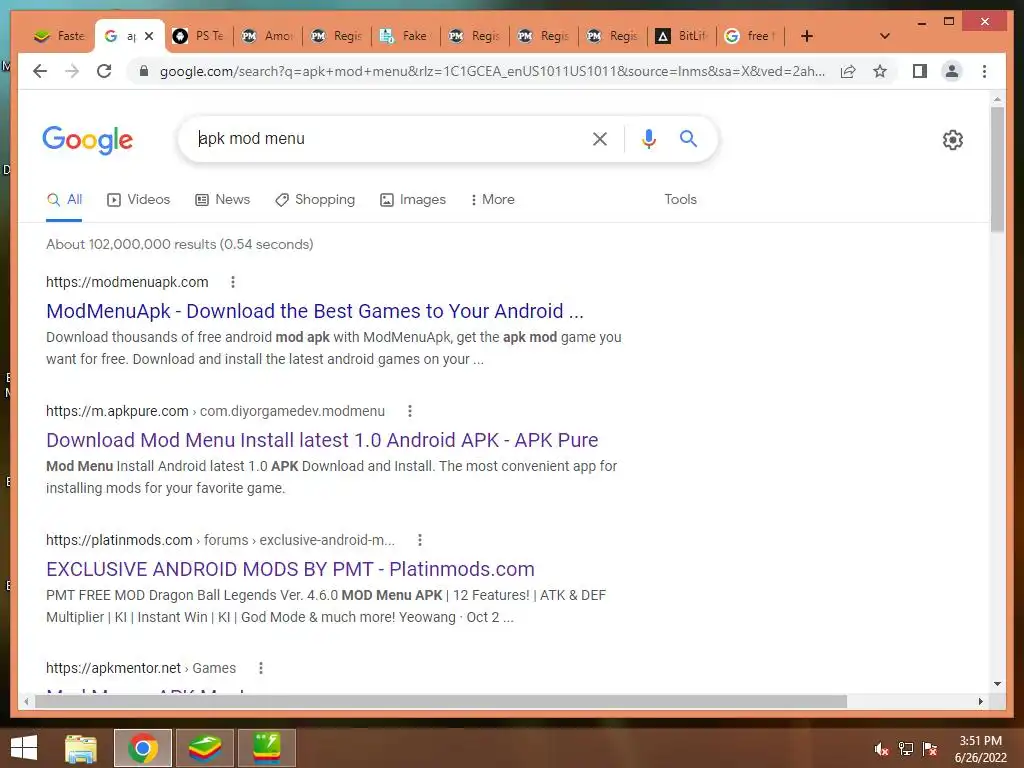1024x768 pixels.
Task: Go back to the previous page
Action: point(40,71)
